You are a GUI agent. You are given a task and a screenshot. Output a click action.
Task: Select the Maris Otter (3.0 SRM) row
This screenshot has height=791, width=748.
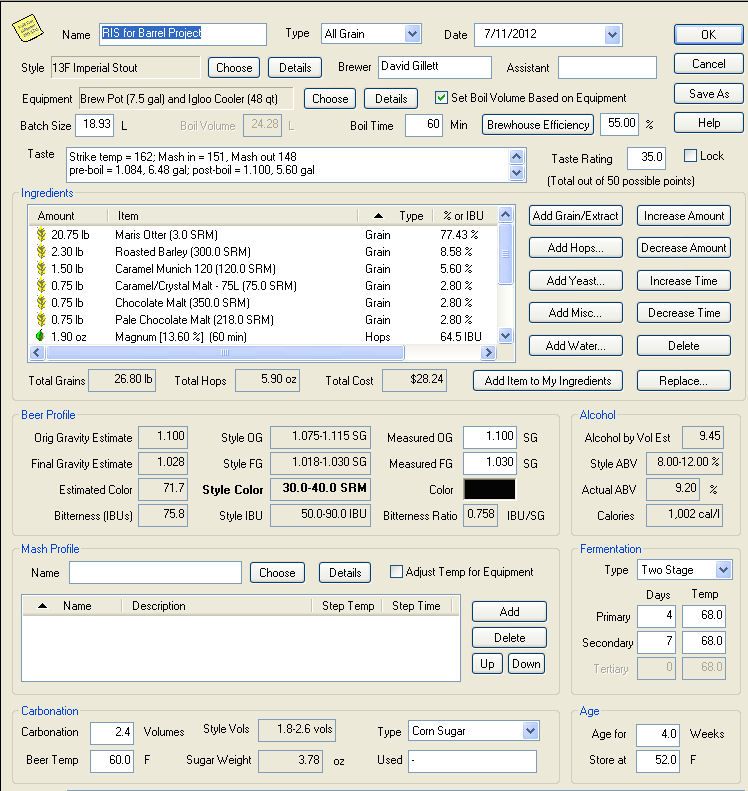[x=262, y=235]
